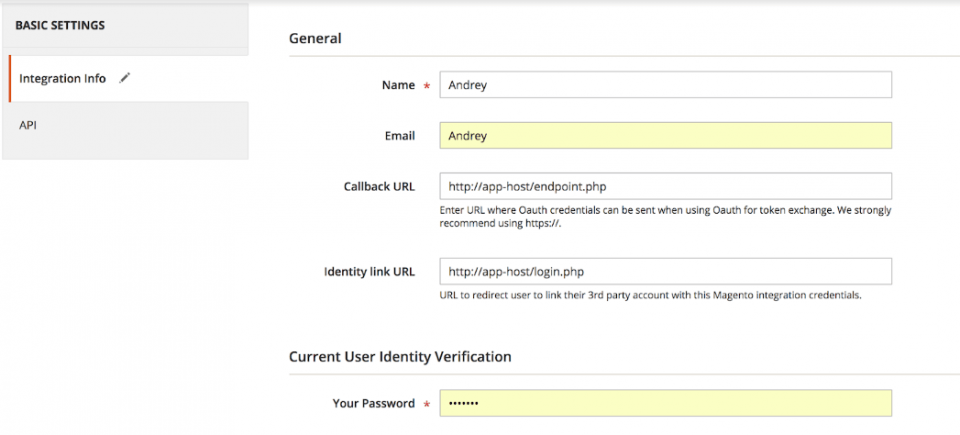Viewport: 960px width, 435px height.
Task: Click the BASIC SETTINGS panel header
Action: [x=60, y=24]
